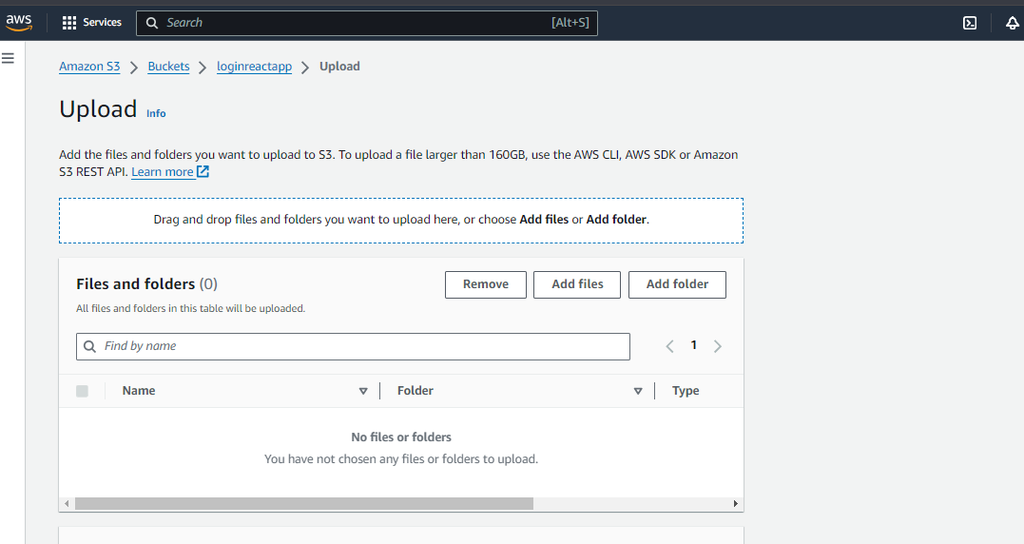
Task: Click the Learn more external link icon
Action: click(x=203, y=172)
